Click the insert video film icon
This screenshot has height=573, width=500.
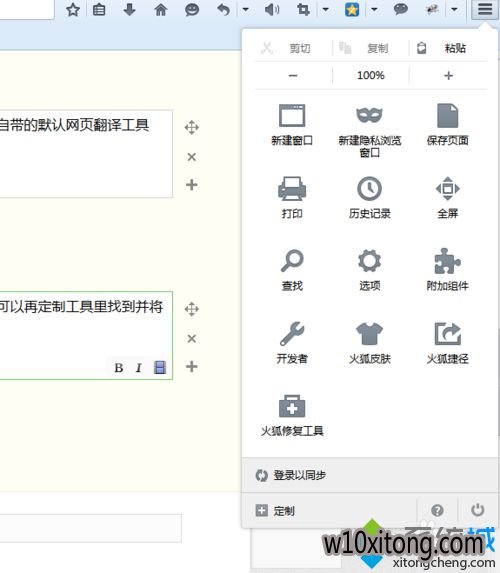click(x=160, y=368)
